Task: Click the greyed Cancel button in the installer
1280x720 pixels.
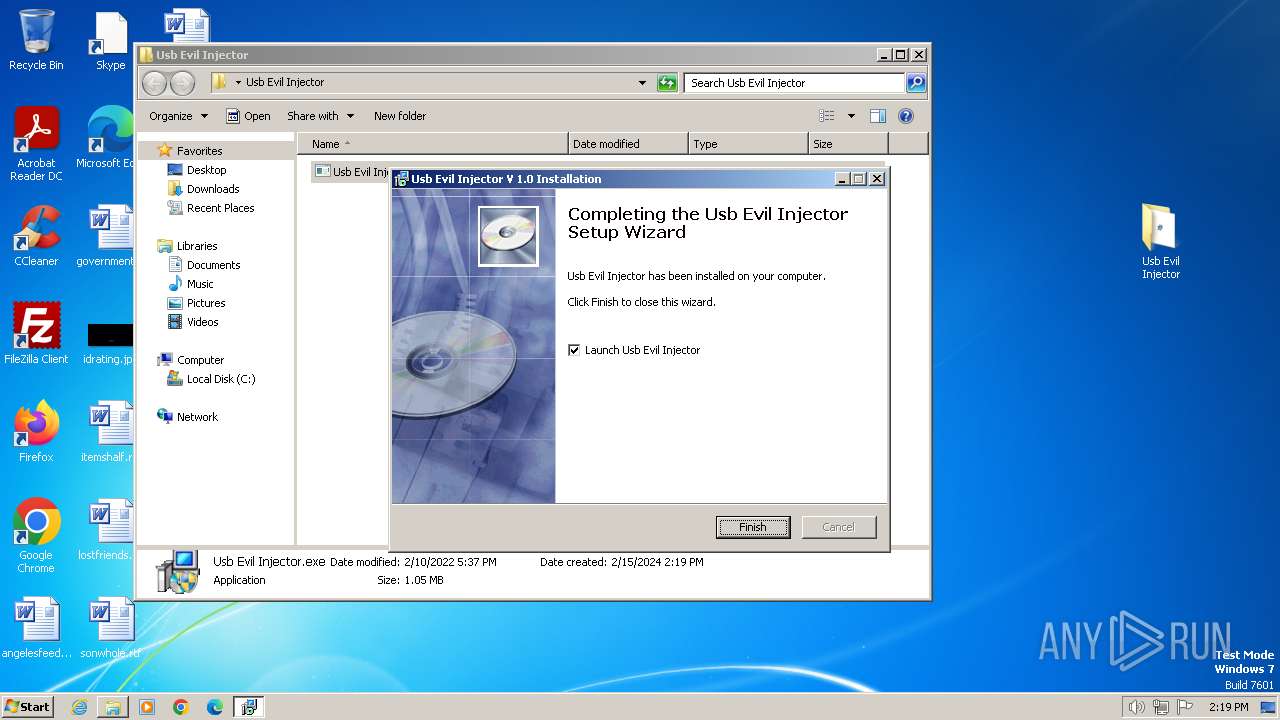Action: tap(838, 527)
